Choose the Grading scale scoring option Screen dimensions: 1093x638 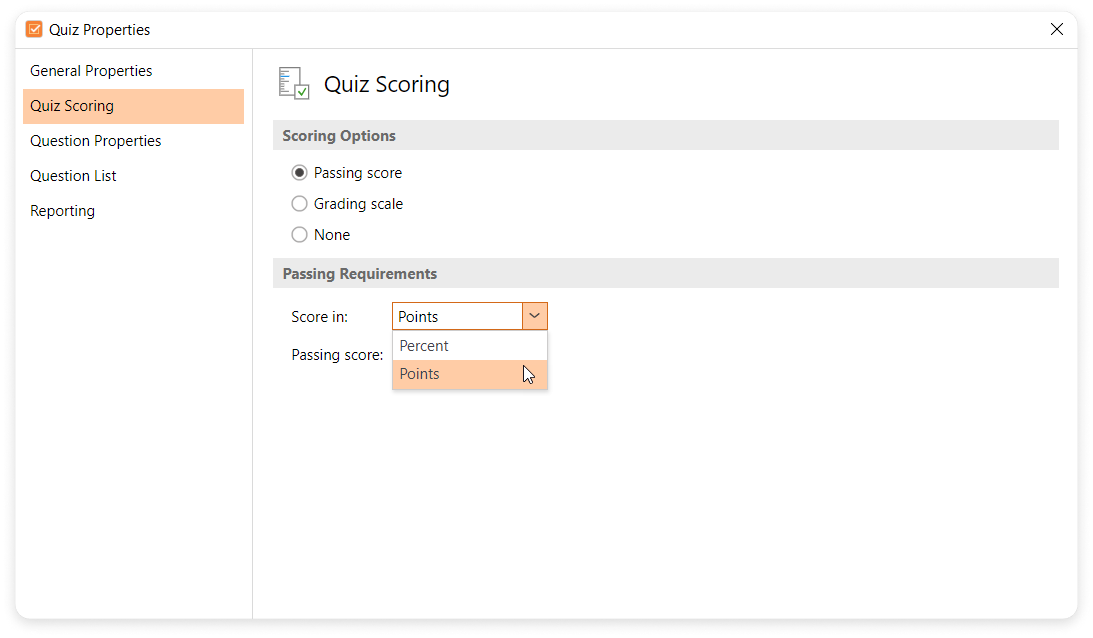coord(299,204)
